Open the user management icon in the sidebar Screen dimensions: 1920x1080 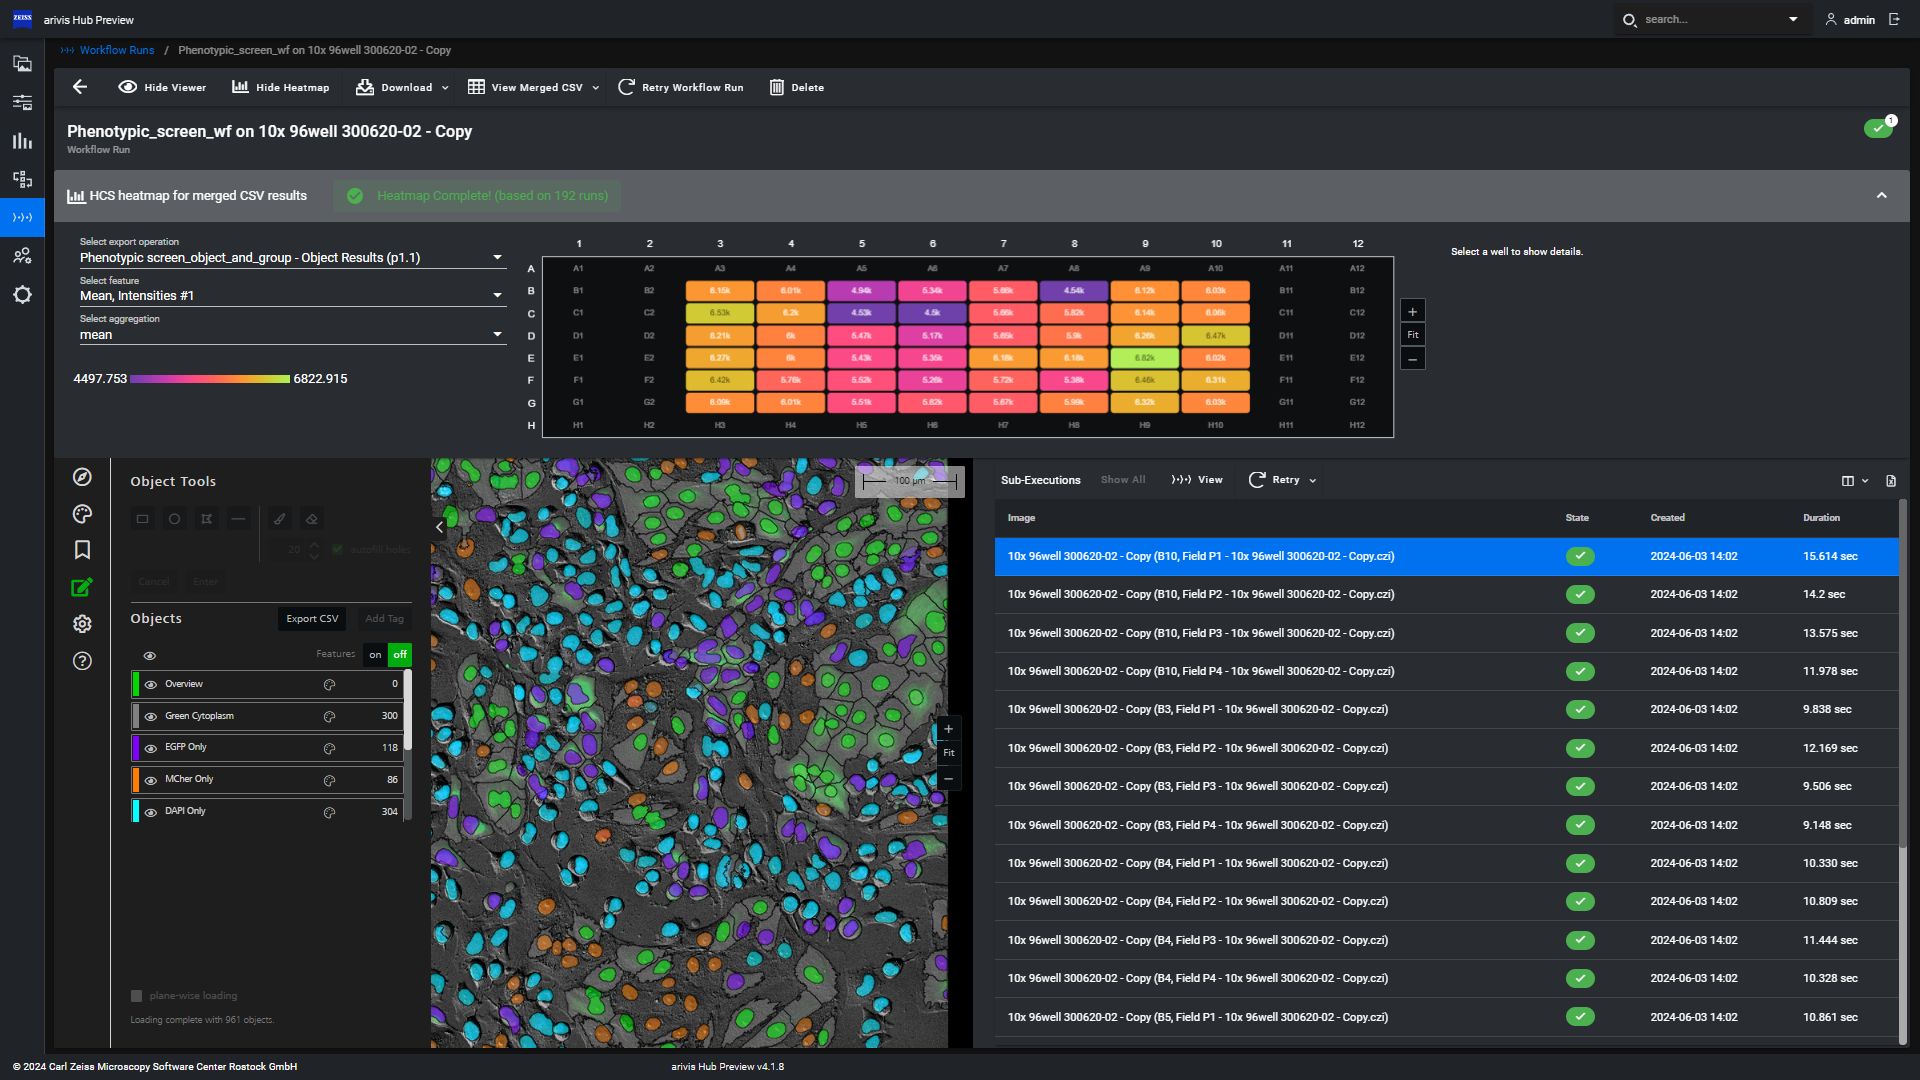(x=22, y=256)
